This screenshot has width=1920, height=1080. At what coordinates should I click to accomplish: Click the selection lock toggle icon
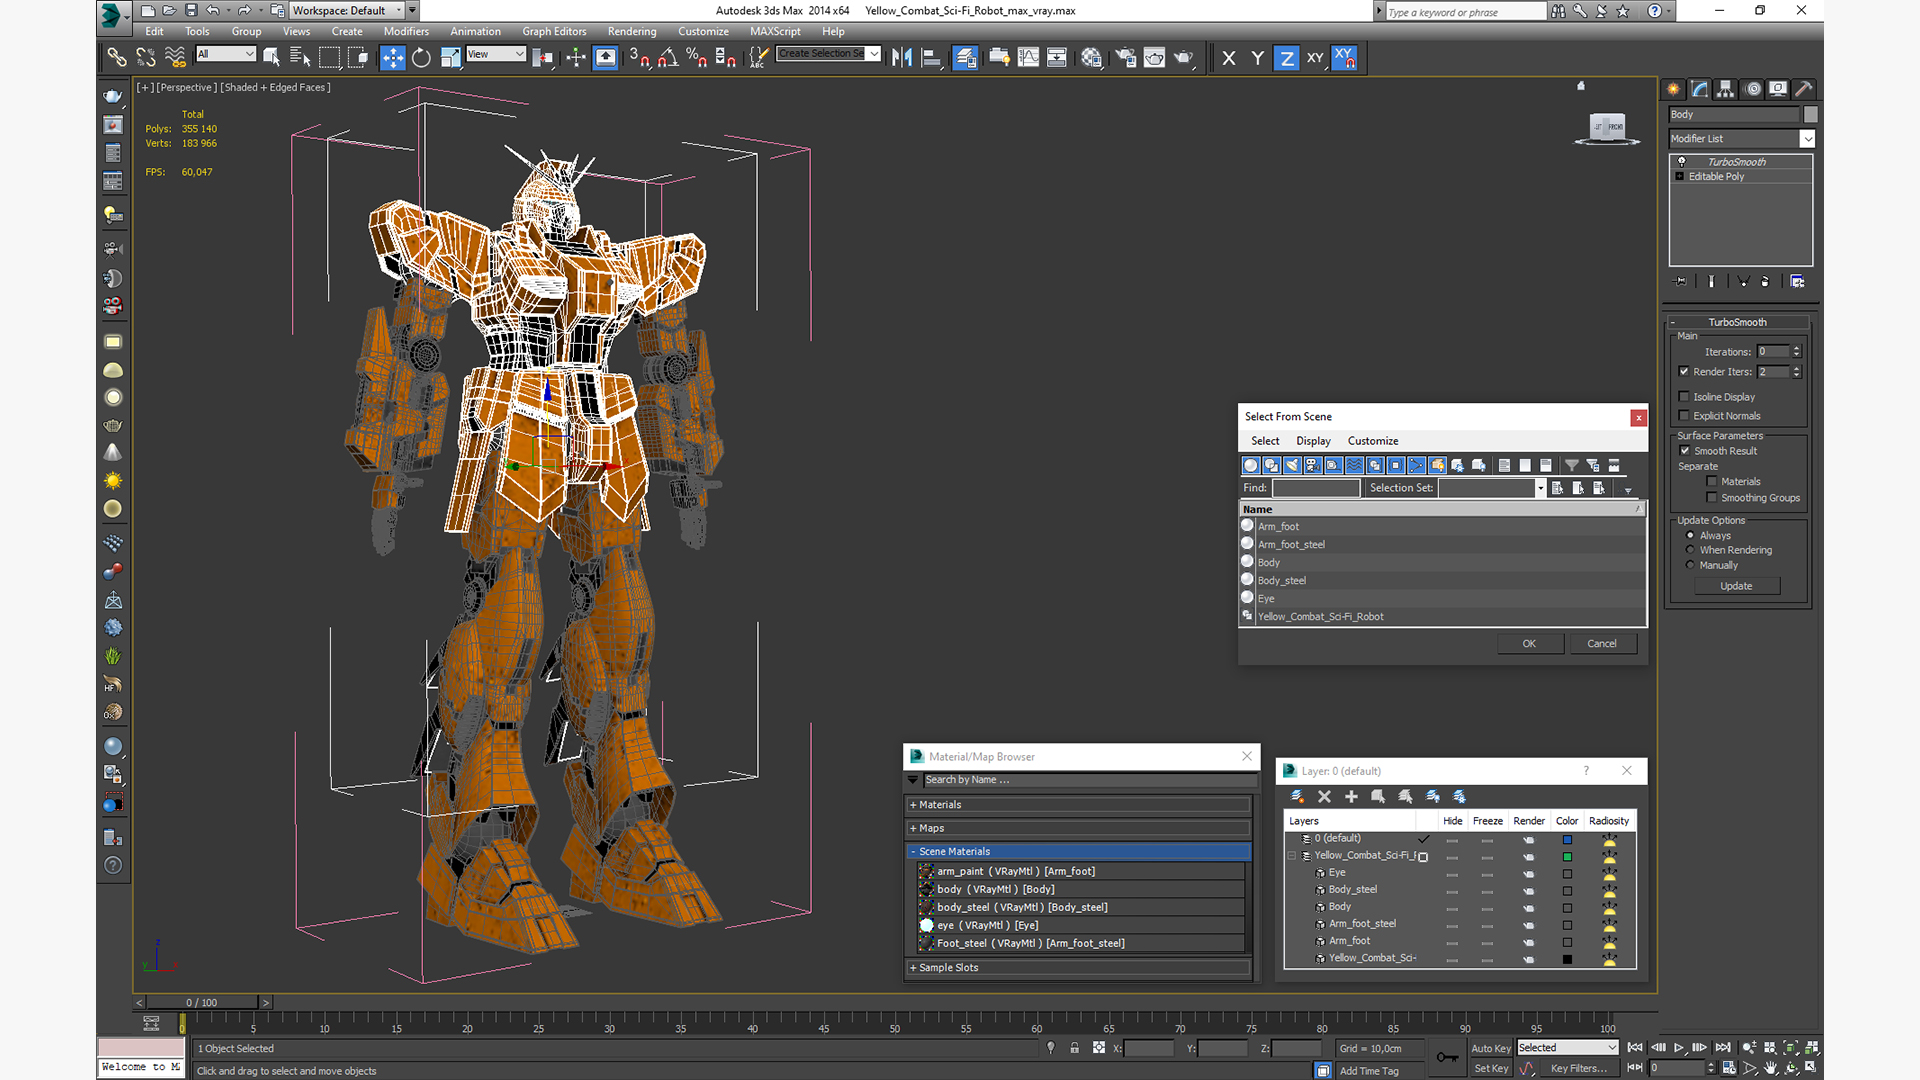pos(1074,1048)
